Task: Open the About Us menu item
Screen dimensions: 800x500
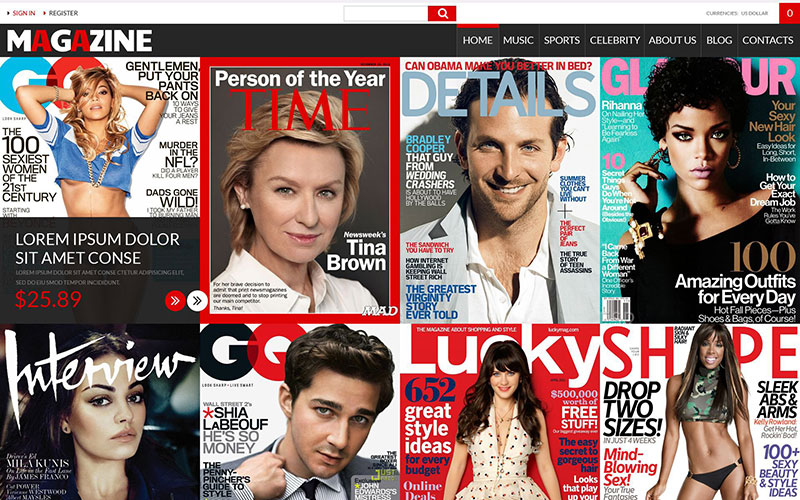Action: 672,40
